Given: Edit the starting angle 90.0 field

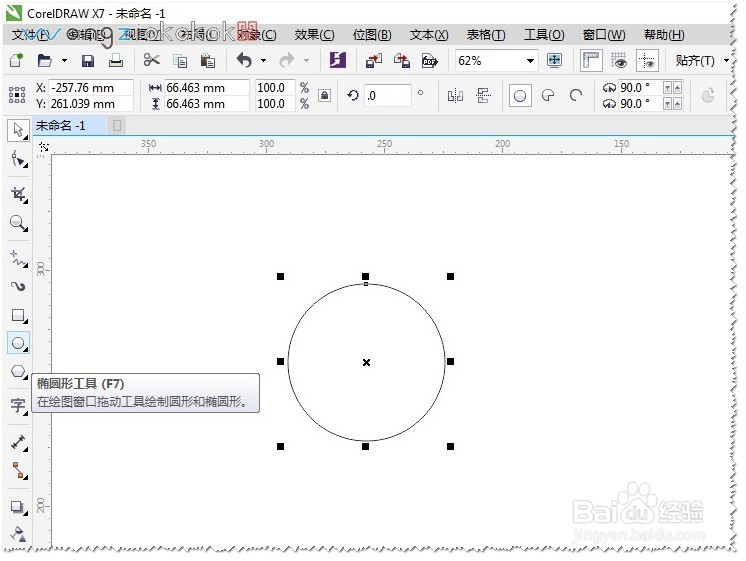Looking at the screenshot, I should (x=639, y=88).
